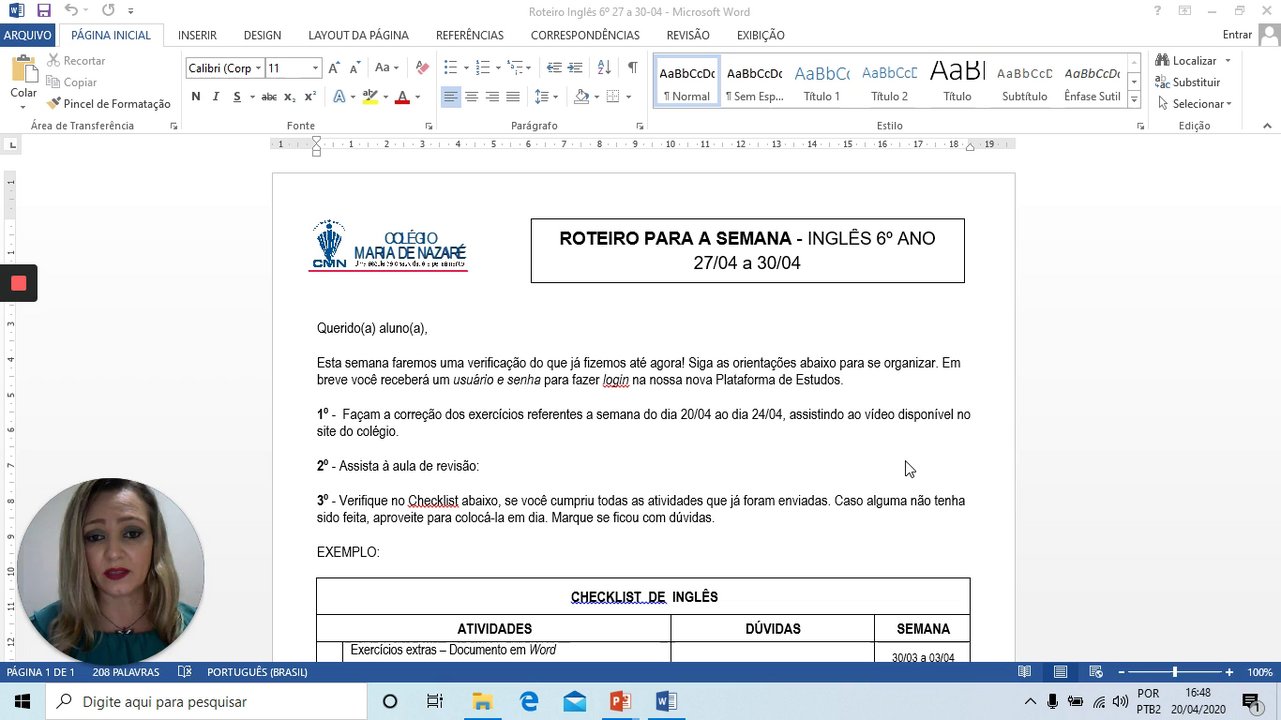Increase font size with the grow font icon

click(x=334, y=68)
